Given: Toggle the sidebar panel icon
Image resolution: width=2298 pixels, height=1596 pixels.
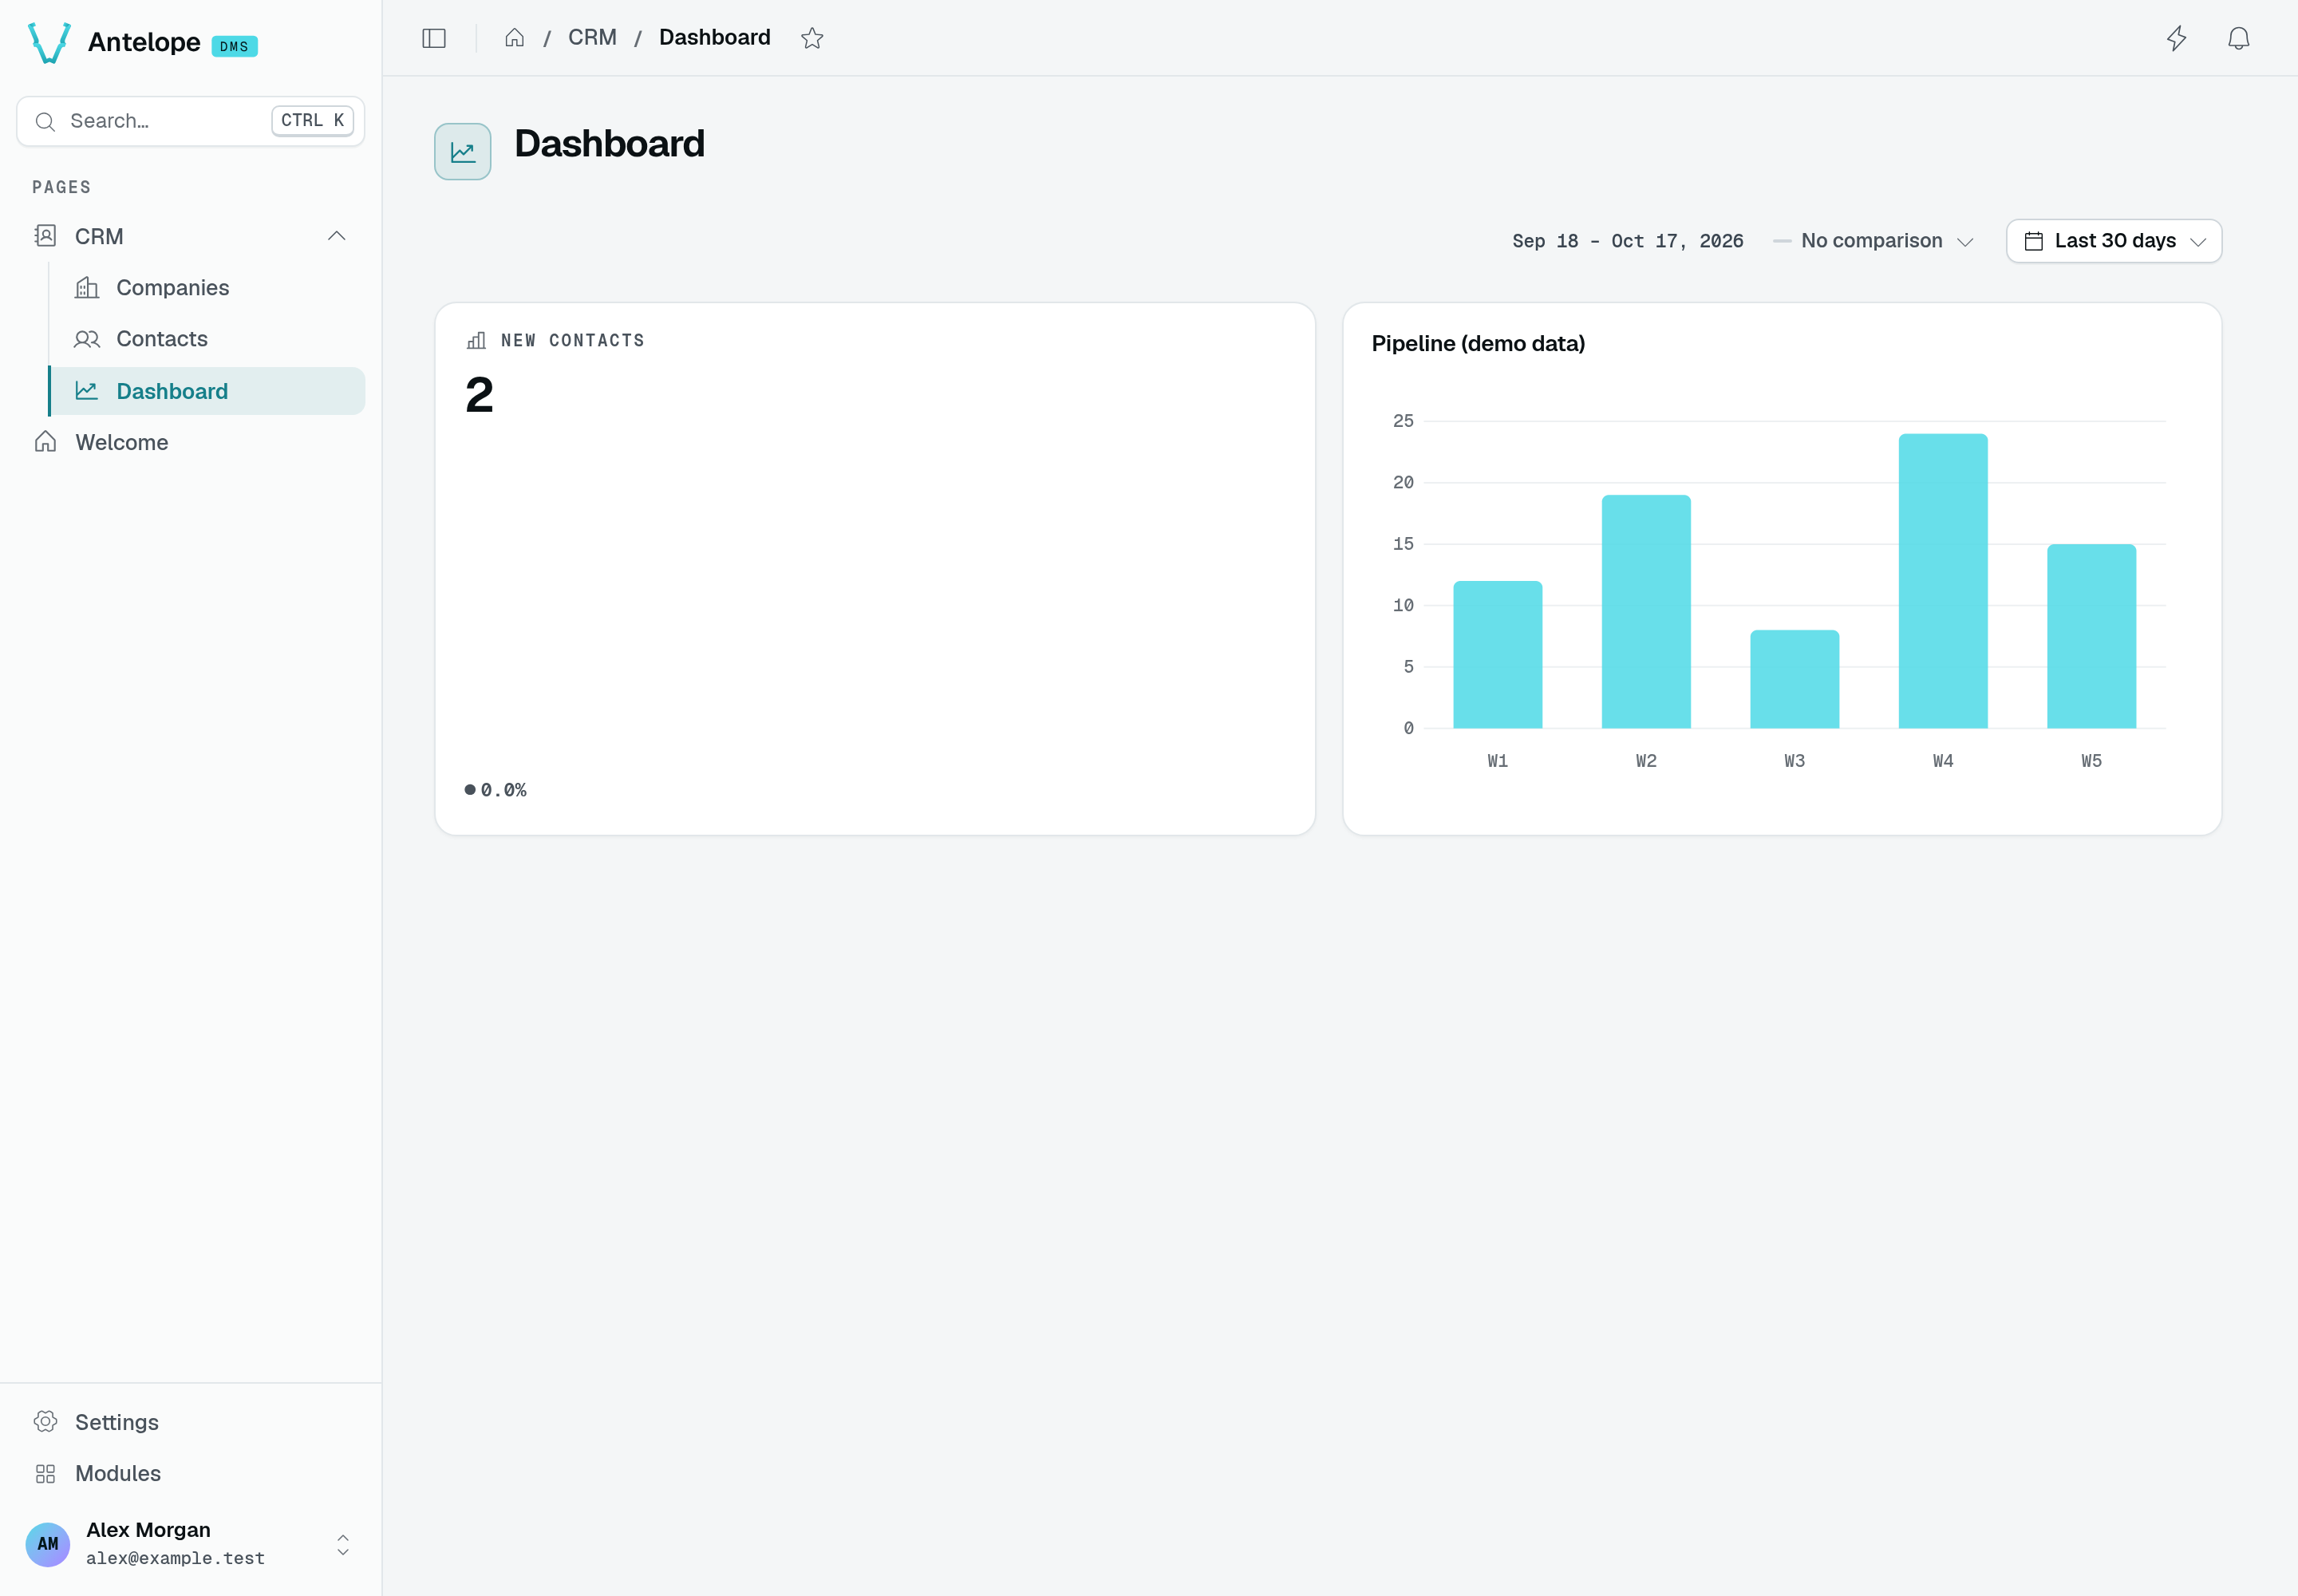Looking at the screenshot, I should pos(434,38).
